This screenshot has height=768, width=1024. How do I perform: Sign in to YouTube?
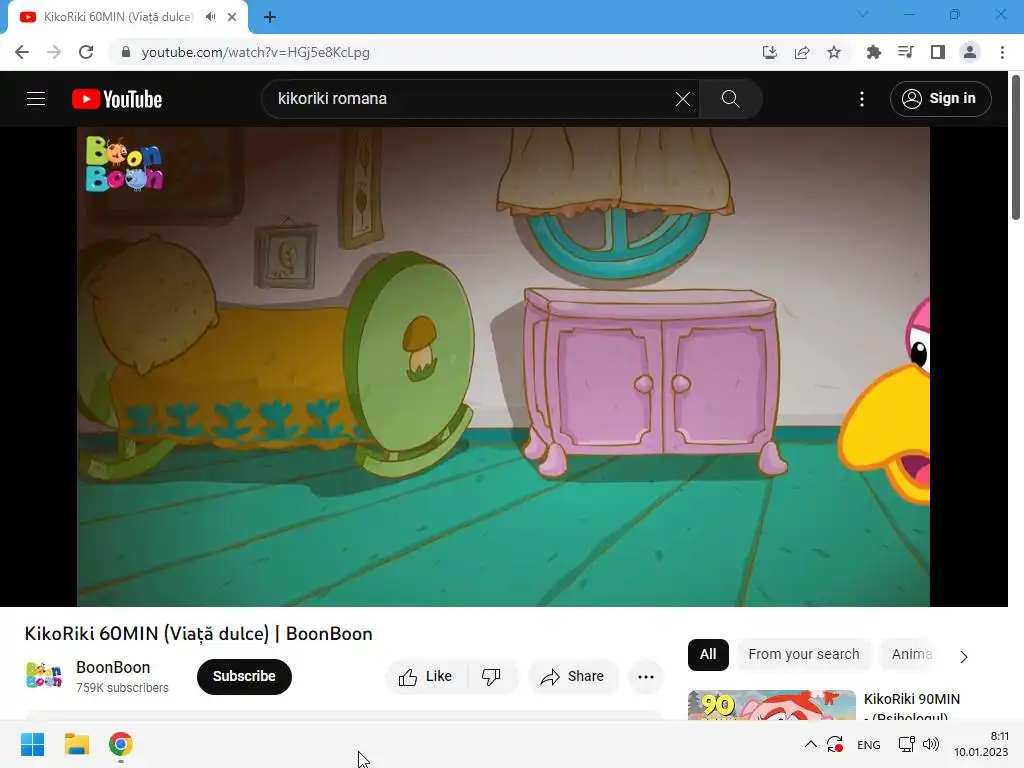pyautogui.click(x=940, y=99)
